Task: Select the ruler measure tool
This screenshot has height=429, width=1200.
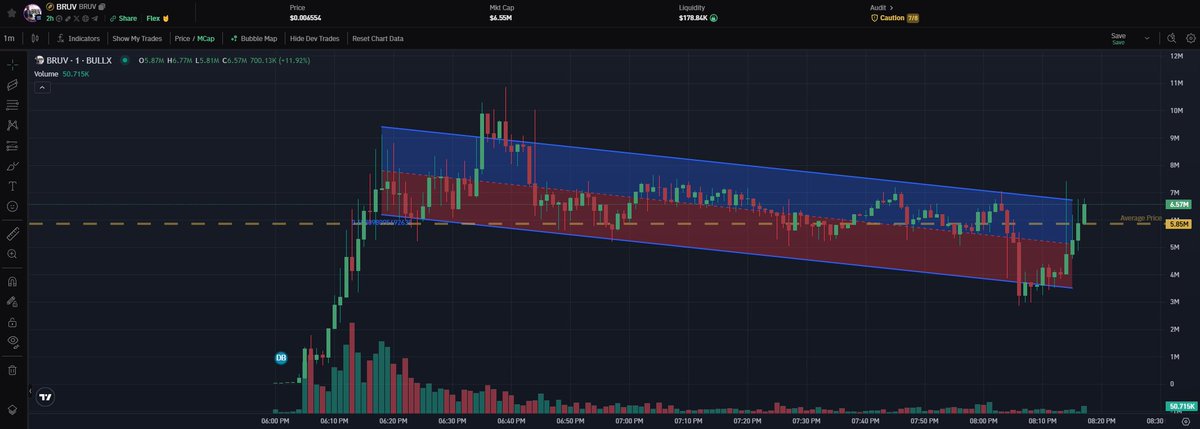Action: 12,233
